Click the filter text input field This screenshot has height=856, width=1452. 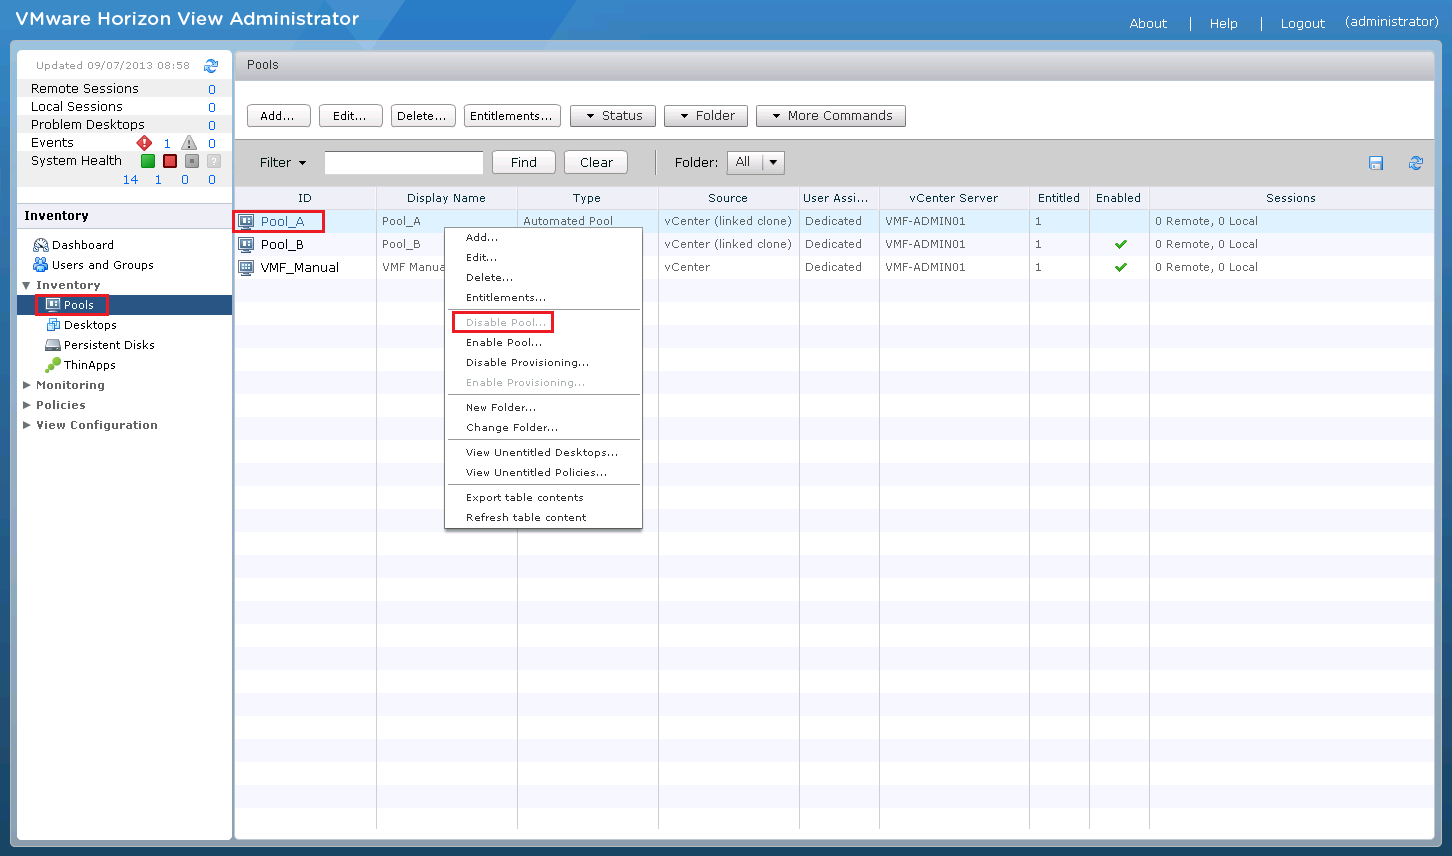click(x=404, y=163)
